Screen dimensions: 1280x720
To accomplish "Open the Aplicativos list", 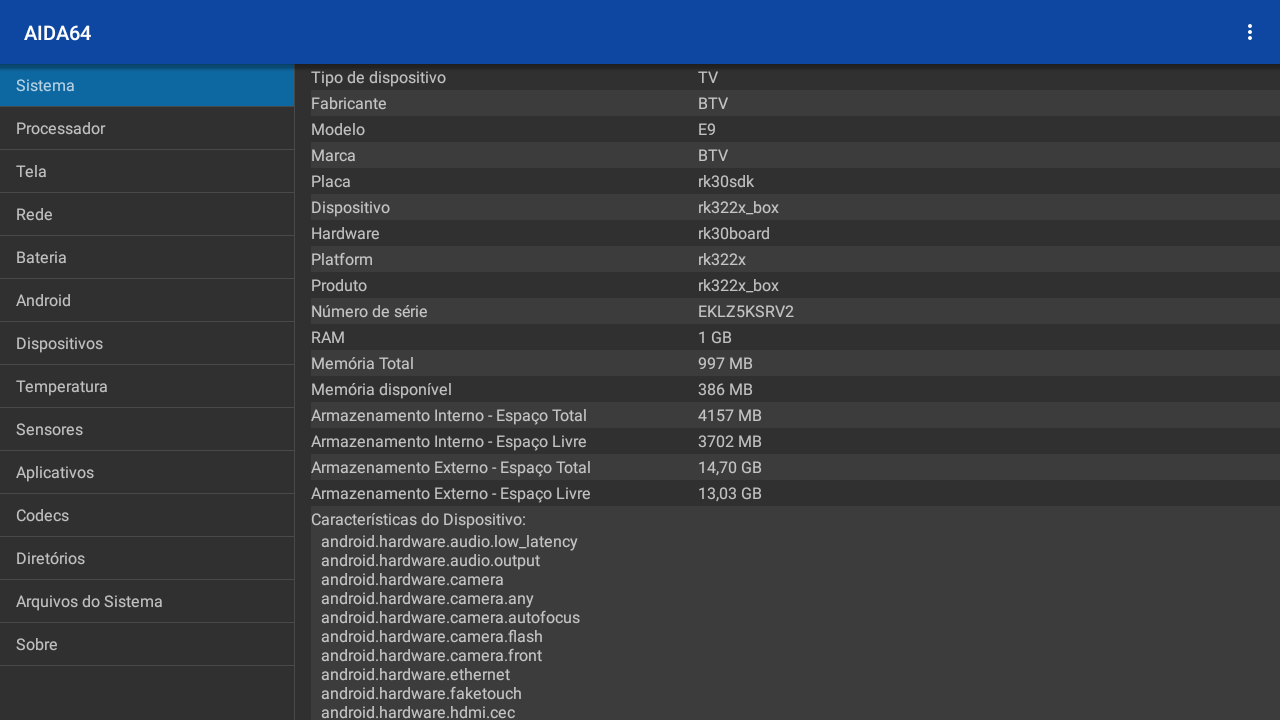I will (x=146, y=473).
